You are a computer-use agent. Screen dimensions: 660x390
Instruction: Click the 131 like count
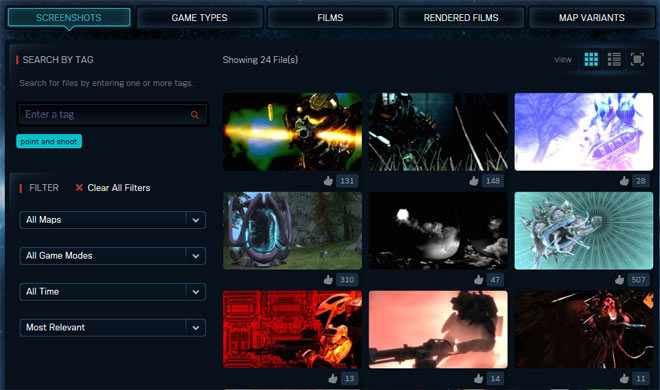(347, 181)
